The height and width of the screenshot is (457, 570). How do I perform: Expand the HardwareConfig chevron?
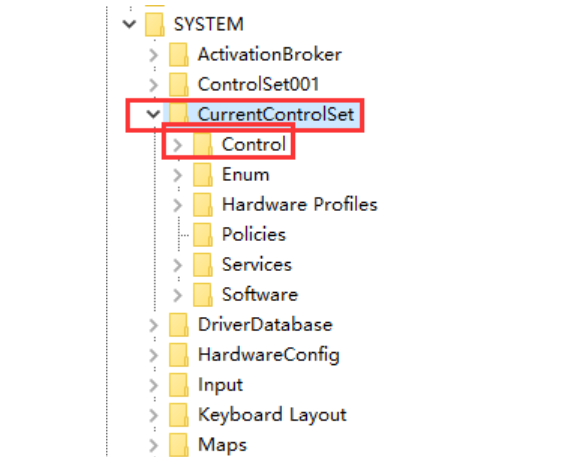click(153, 356)
